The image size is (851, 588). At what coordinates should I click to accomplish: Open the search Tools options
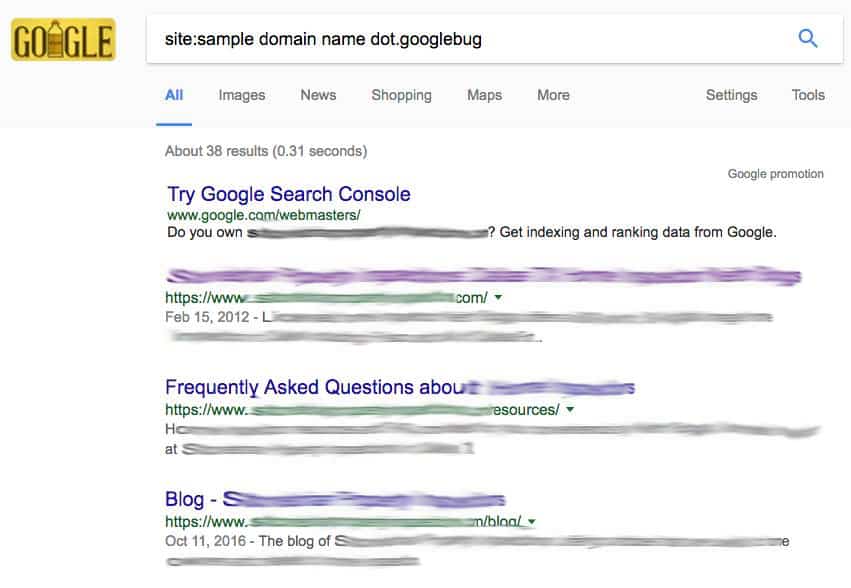coord(808,95)
